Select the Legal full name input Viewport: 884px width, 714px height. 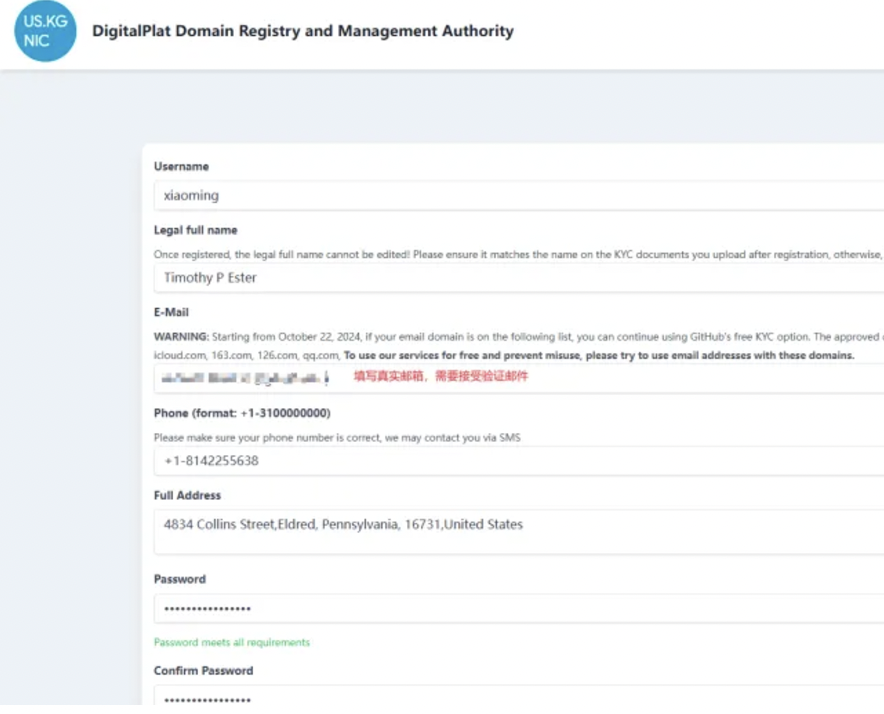(519, 278)
